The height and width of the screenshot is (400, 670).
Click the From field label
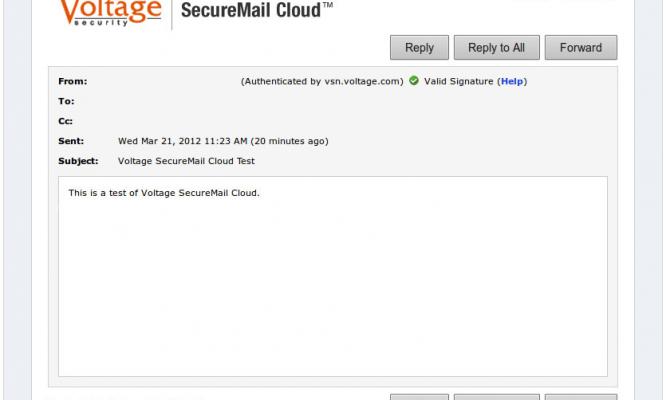pos(73,81)
